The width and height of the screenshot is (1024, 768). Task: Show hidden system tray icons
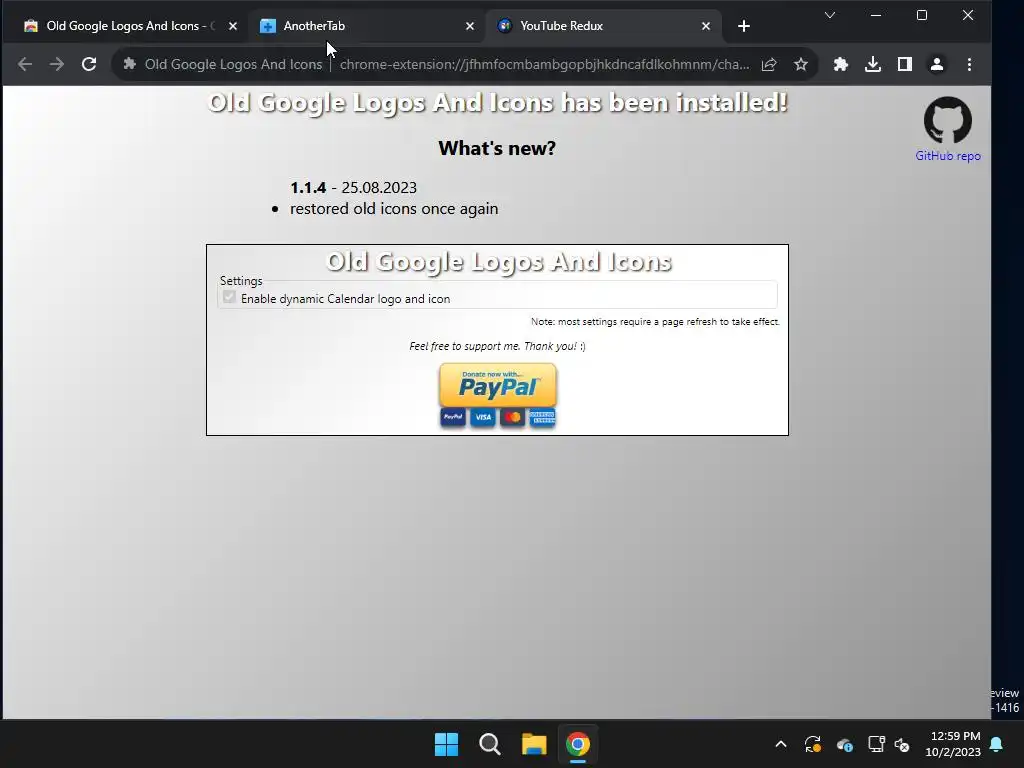780,744
